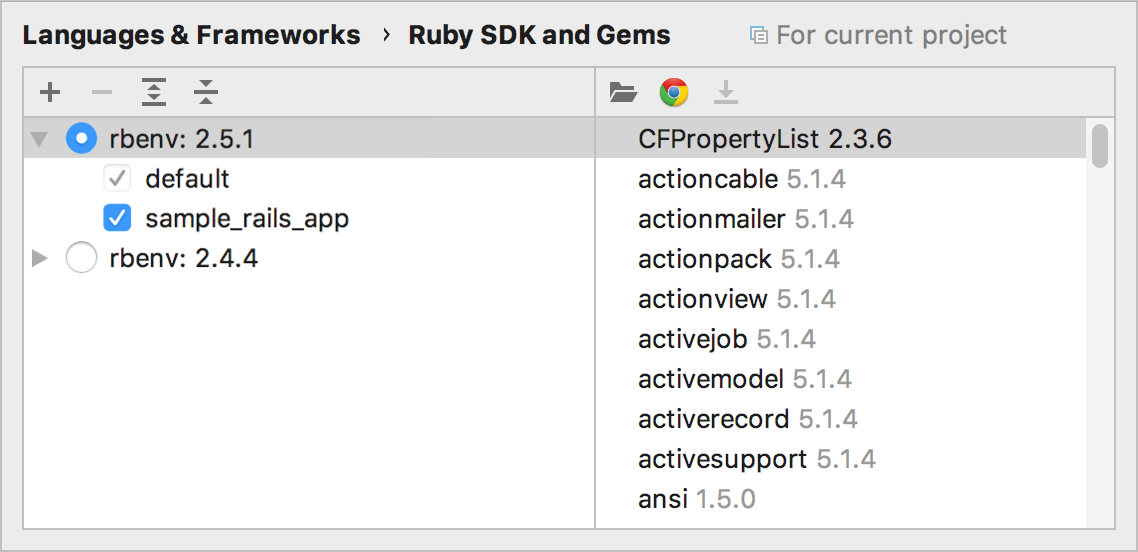Viewport: 1138px width, 552px height.
Task: Click the expand all icon
Action: (x=154, y=93)
